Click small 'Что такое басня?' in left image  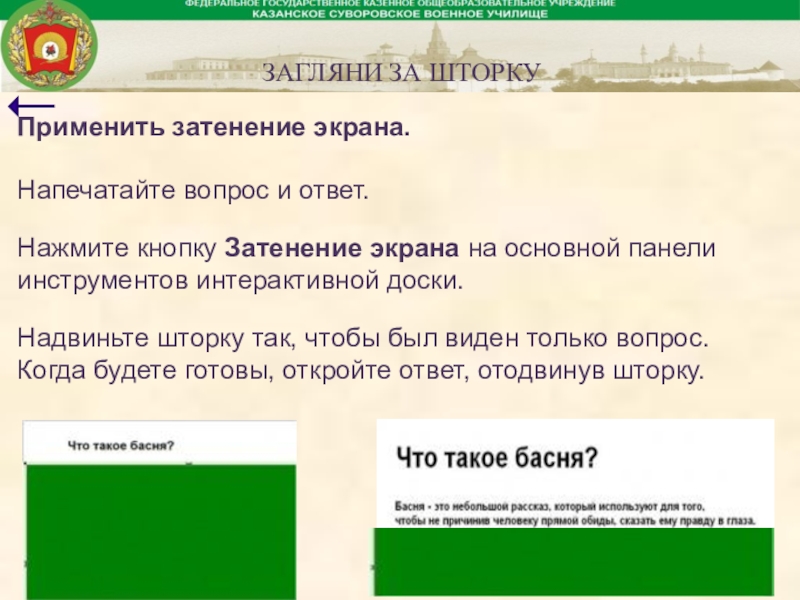(121, 445)
